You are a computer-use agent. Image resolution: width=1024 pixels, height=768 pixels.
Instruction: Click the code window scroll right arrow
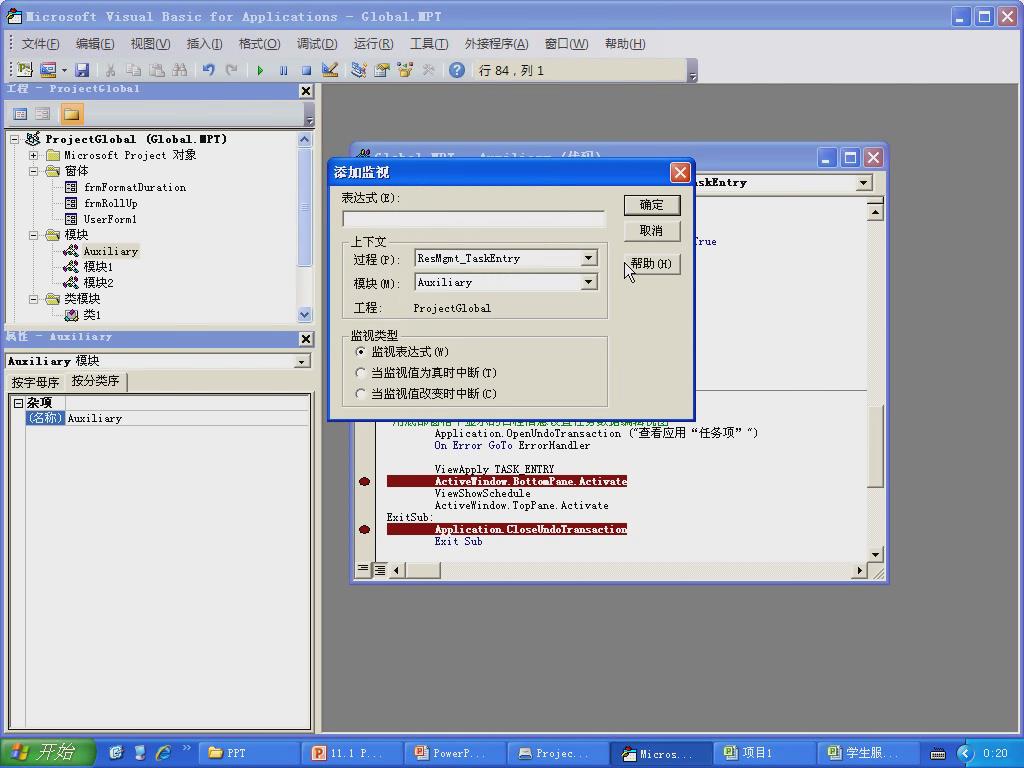point(859,570)
